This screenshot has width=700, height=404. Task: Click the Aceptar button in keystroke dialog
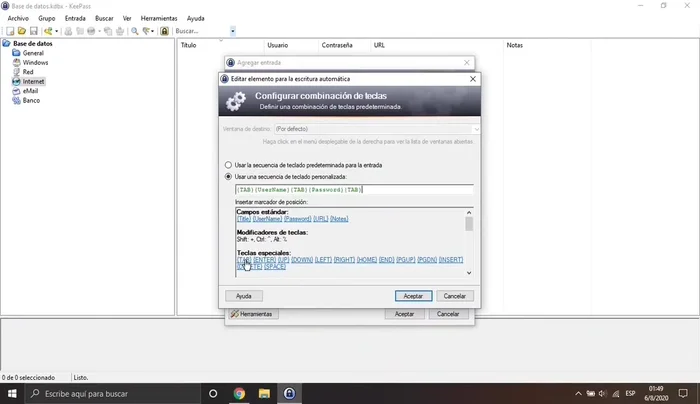coord(413,296)
